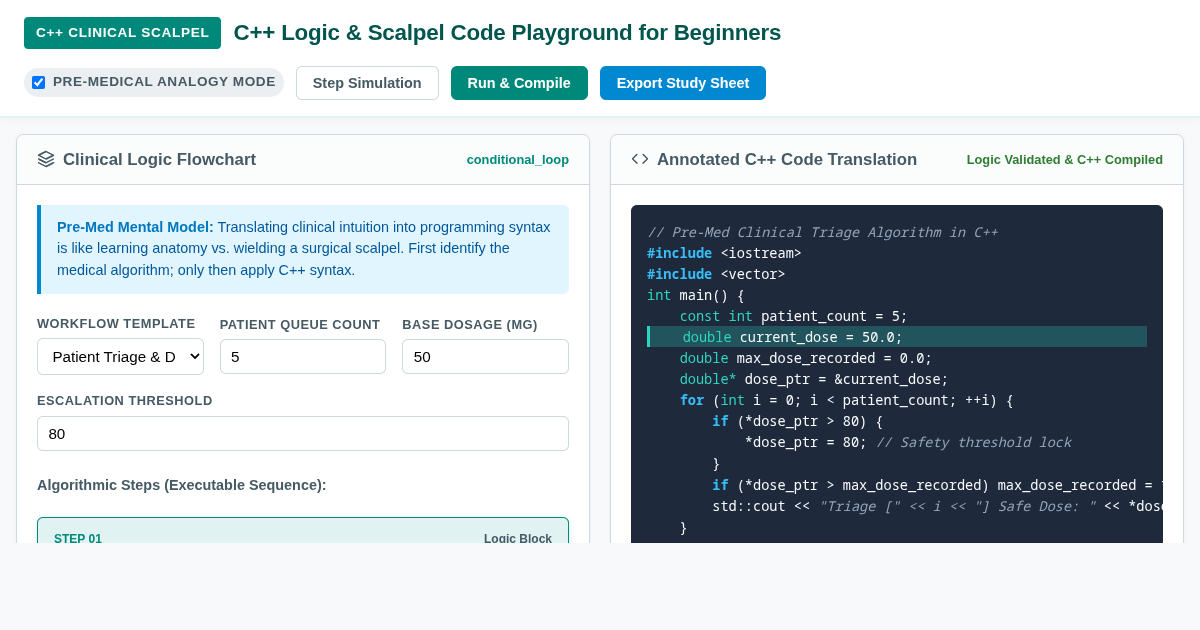Click the code brackets icon beside Annotated C++
The width and height of the screenshot is (1200, 630).
coord(640,159)
